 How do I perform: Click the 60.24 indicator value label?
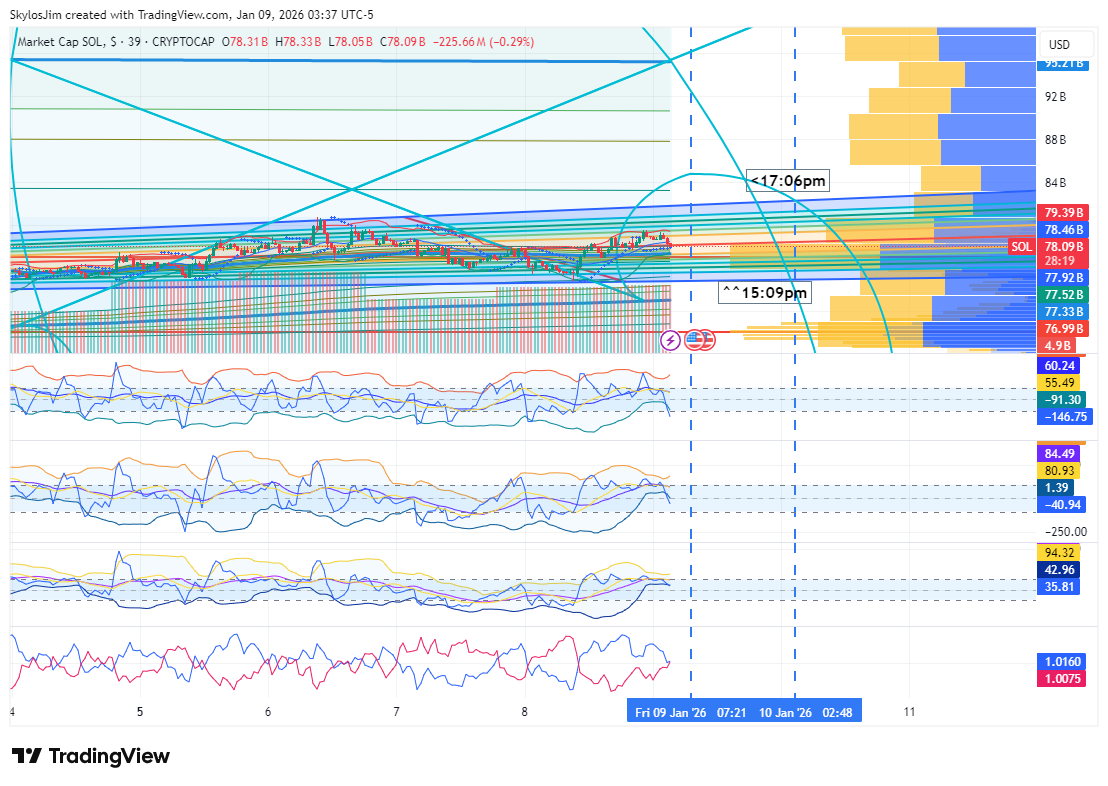(x=1059, y=366)
